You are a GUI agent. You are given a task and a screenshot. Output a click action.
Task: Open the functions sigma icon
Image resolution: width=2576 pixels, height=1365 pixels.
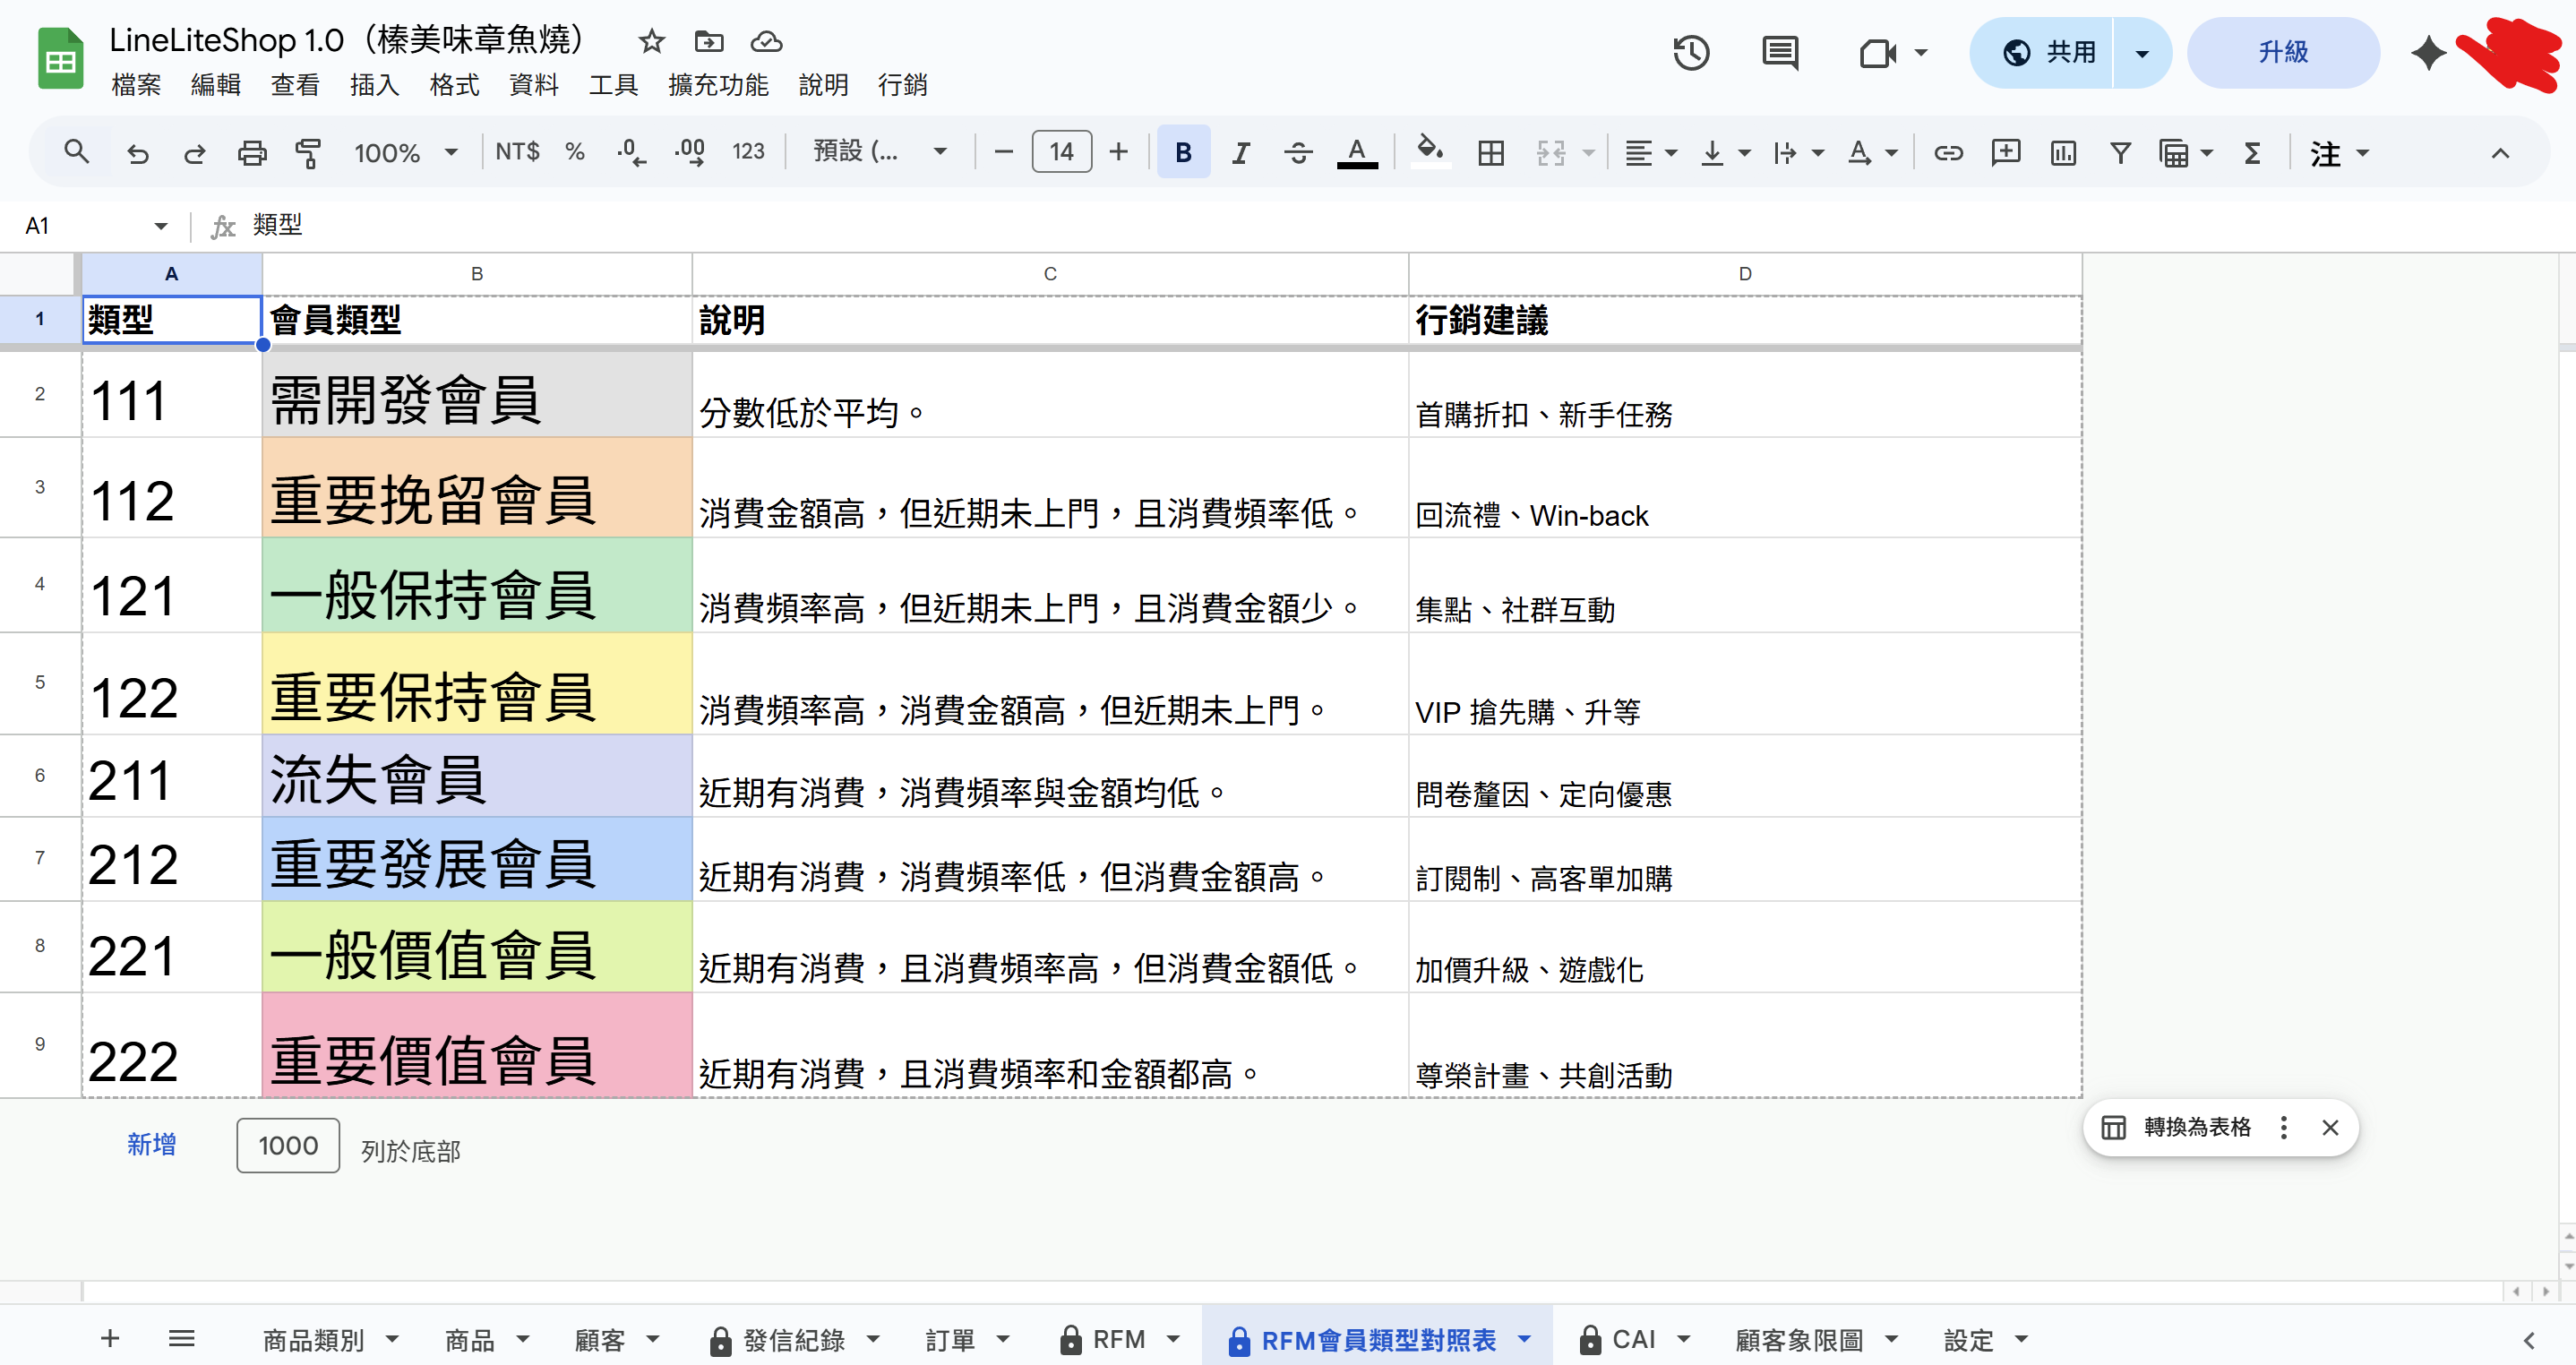[x=2252, y=153]
